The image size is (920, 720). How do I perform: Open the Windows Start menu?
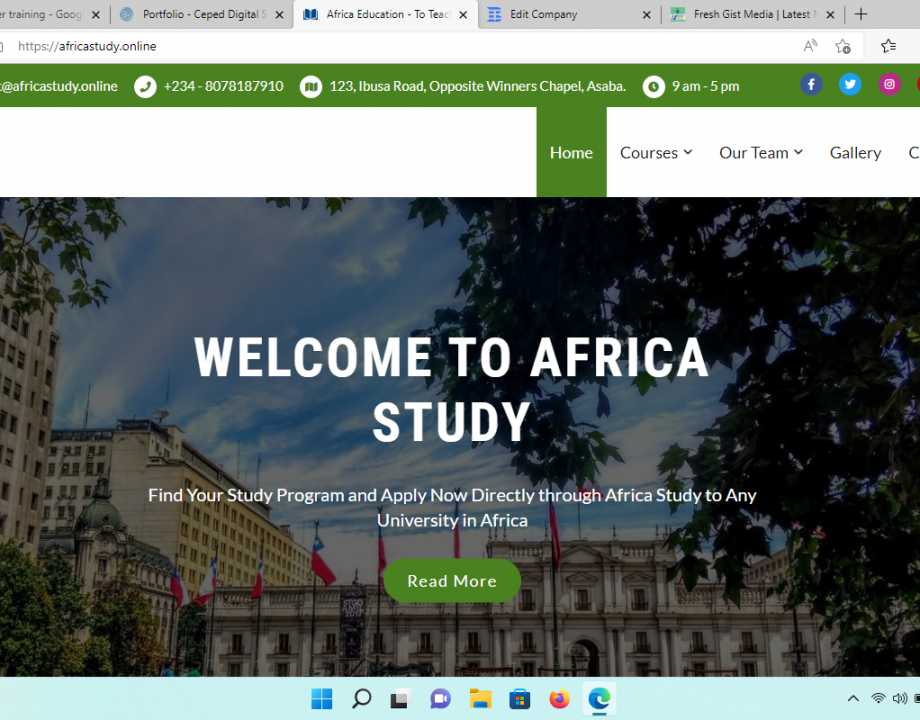pyautogui.click(x=321, y=698)
